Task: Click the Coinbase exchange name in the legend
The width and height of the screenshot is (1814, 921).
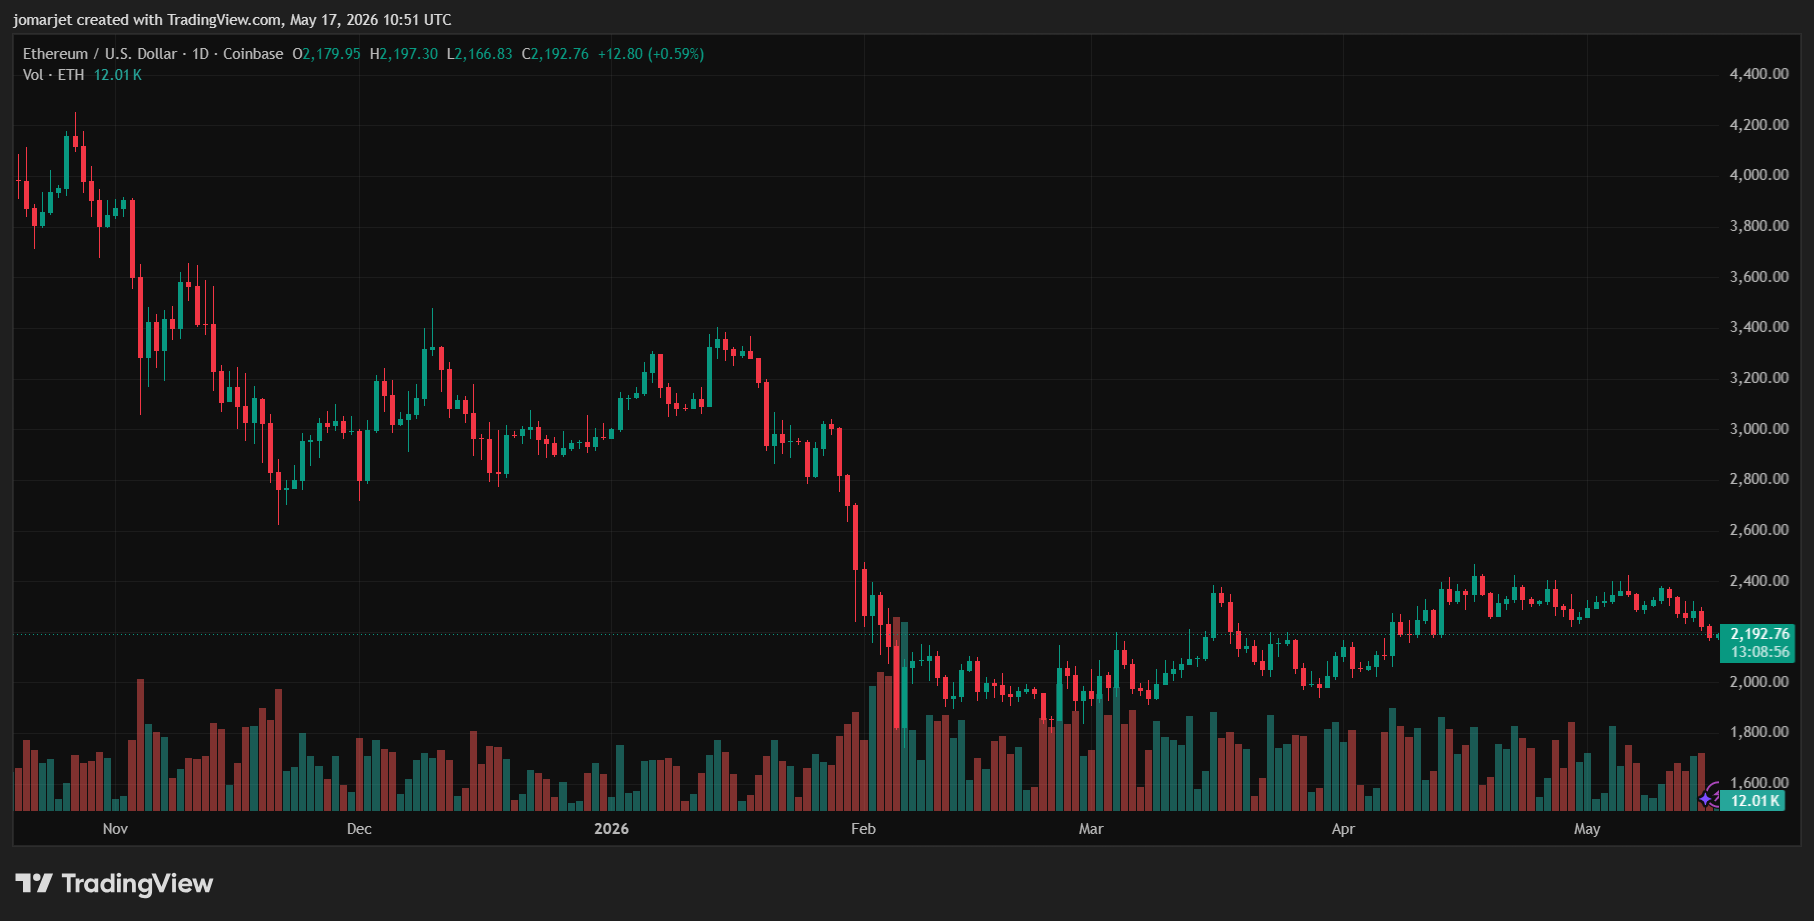Action: tap(253, 54)
